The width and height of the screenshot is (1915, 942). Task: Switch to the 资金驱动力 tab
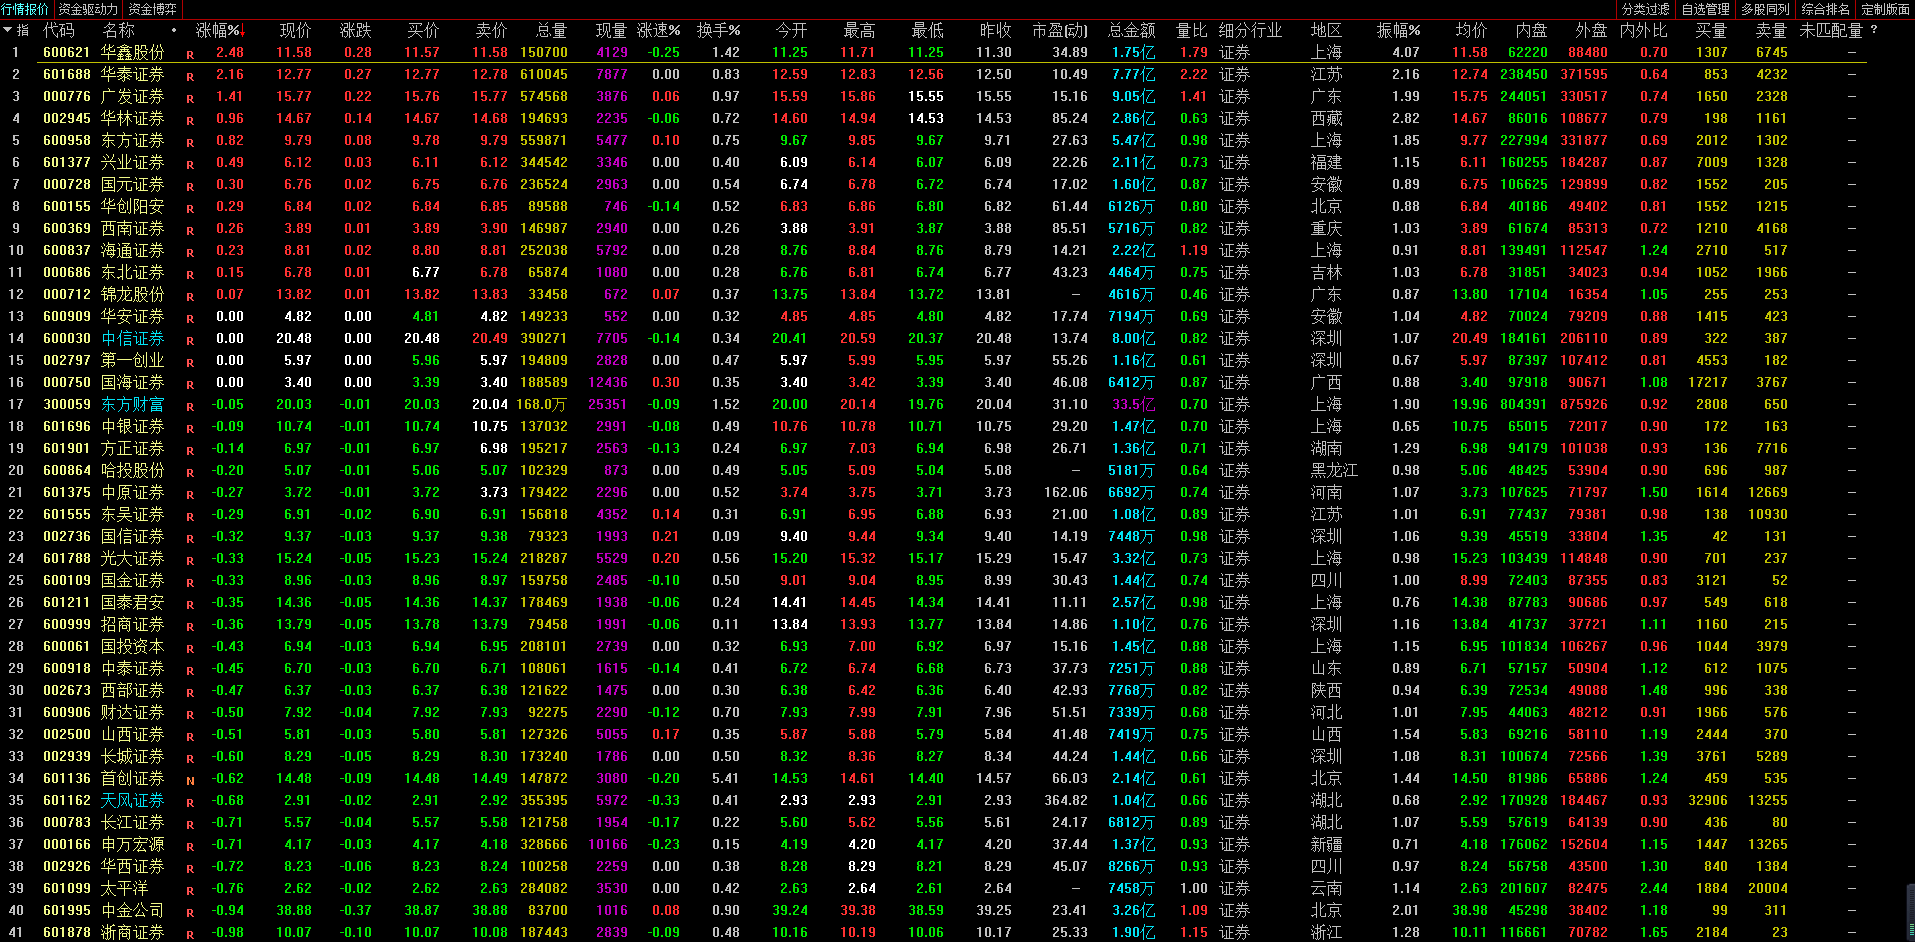(88, 9)
